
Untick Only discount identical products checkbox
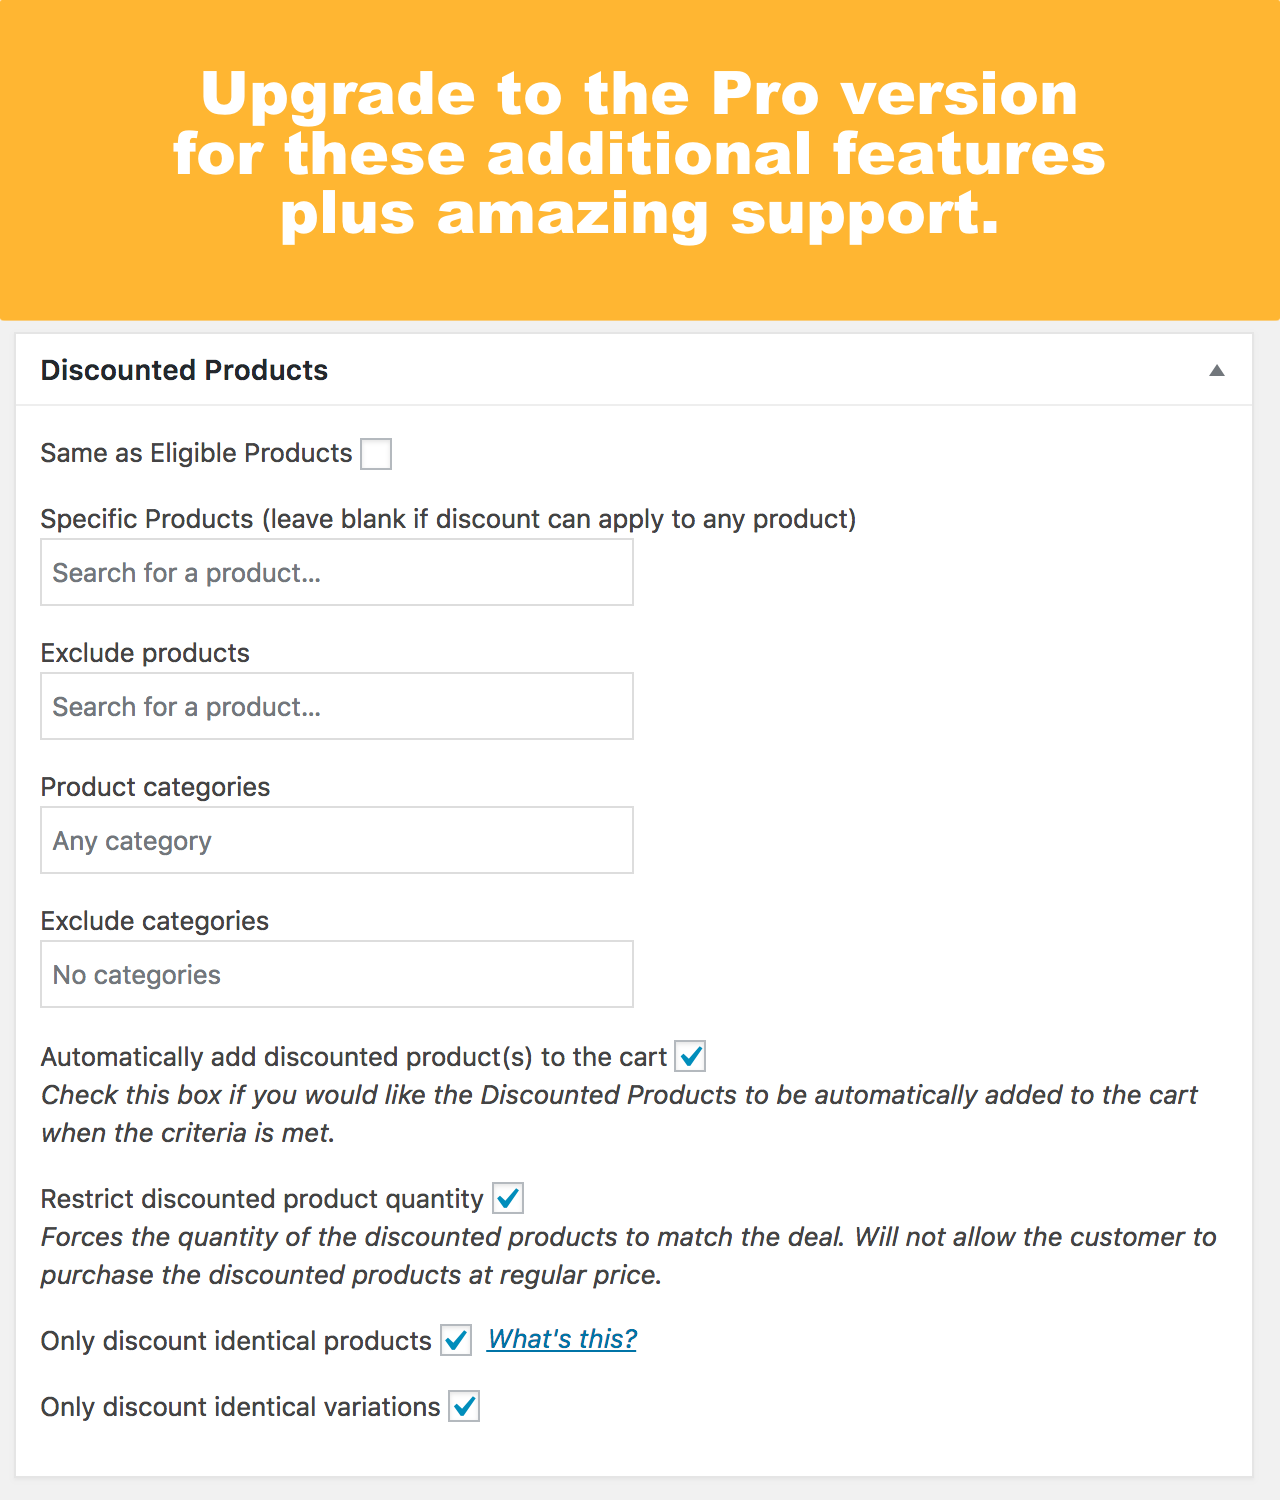click(456, 1340)
